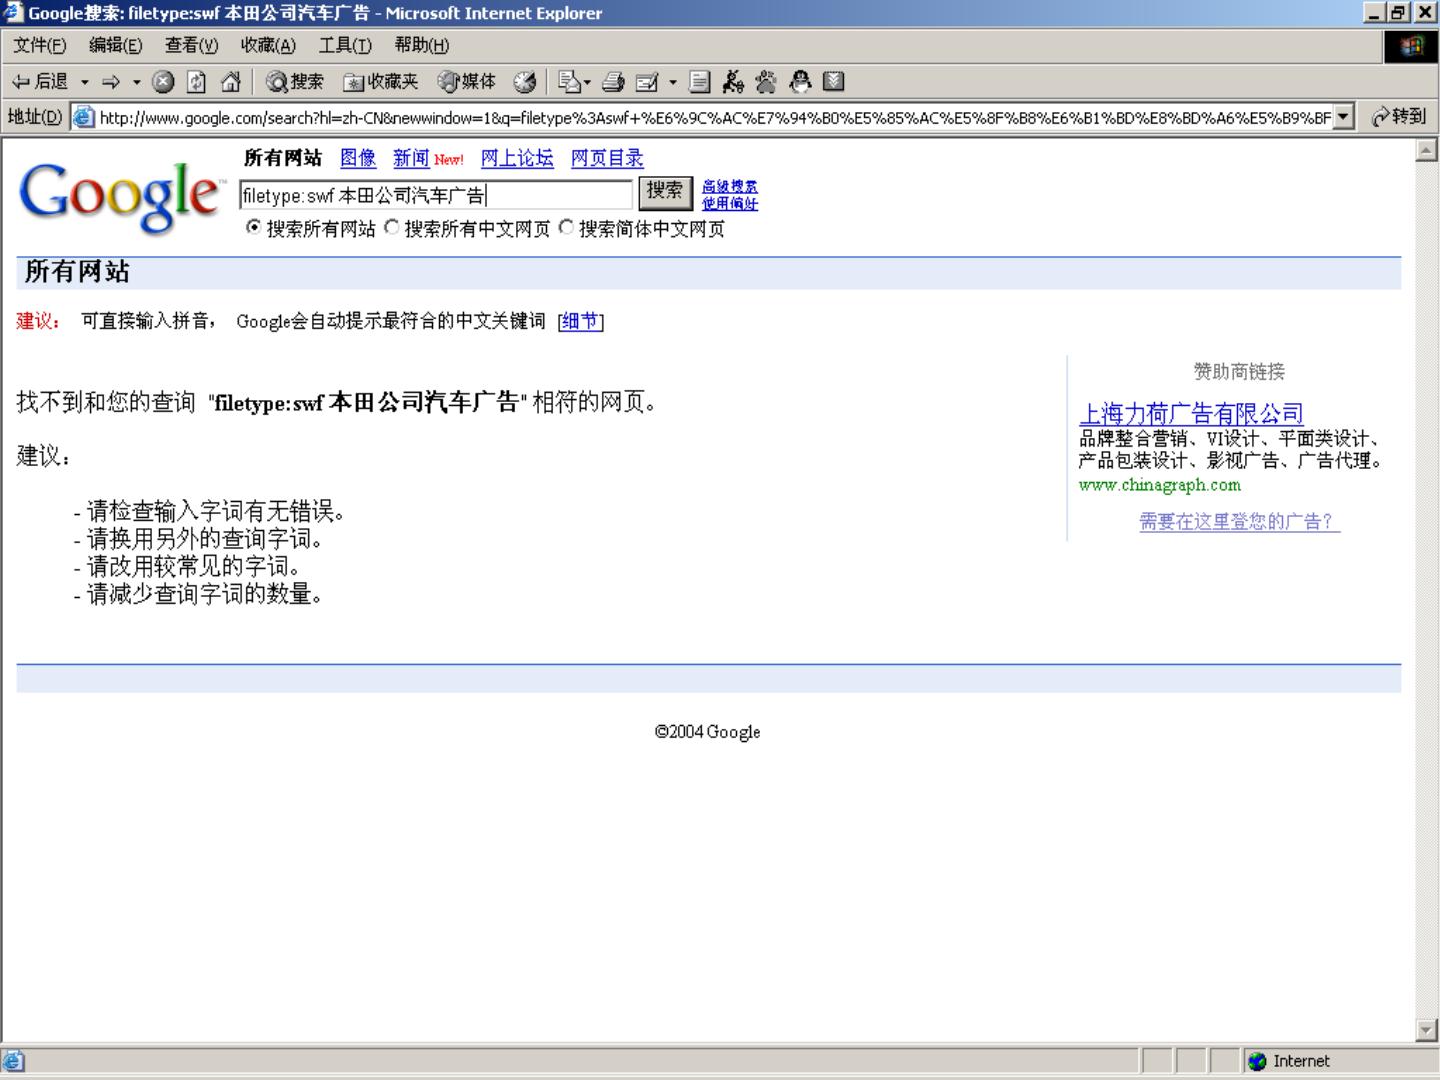1440x1080 pixels.
Task: Open the 工具(T) menu
Action: [345, 45]
